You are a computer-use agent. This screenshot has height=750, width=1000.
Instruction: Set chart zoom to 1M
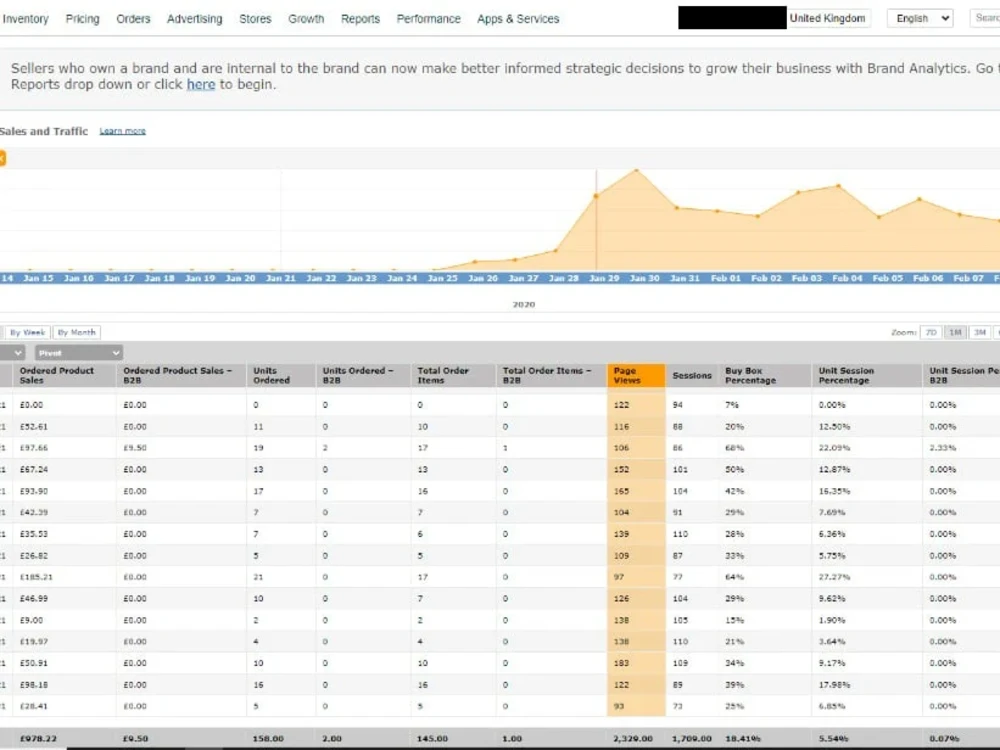click(x=955, y=332)
